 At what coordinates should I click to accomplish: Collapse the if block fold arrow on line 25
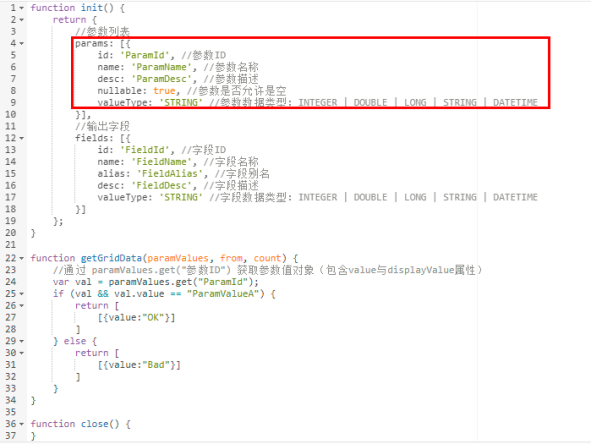pyautogui.click(x=21, y=294)
